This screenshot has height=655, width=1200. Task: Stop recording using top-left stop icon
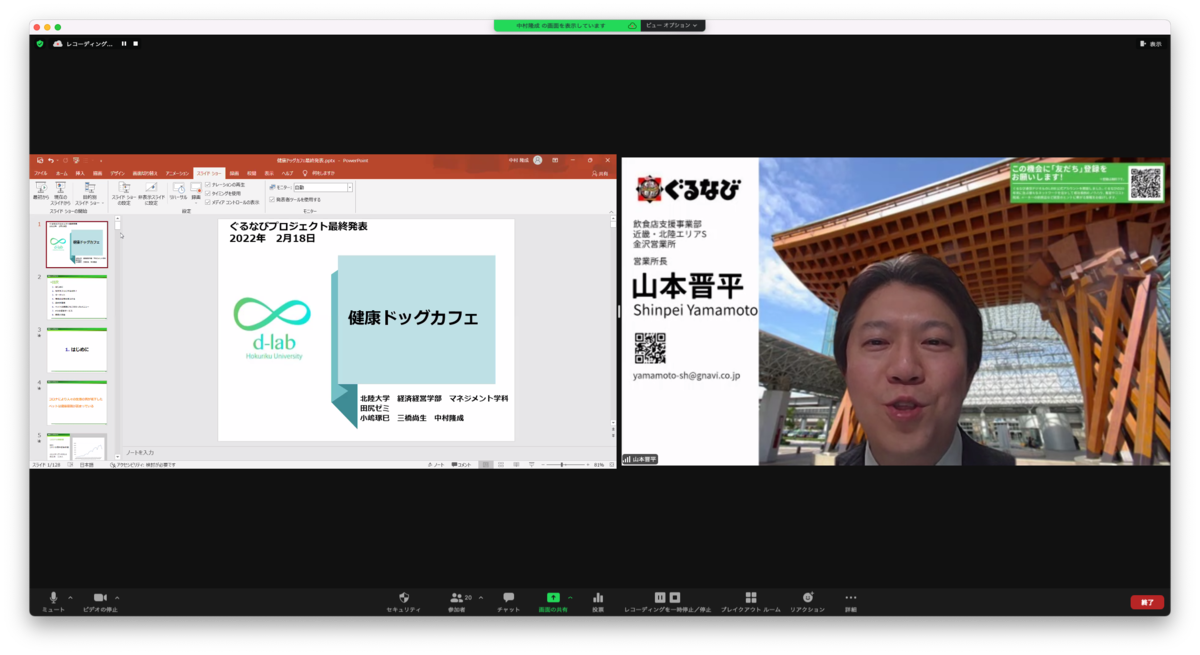click(135, 44)
